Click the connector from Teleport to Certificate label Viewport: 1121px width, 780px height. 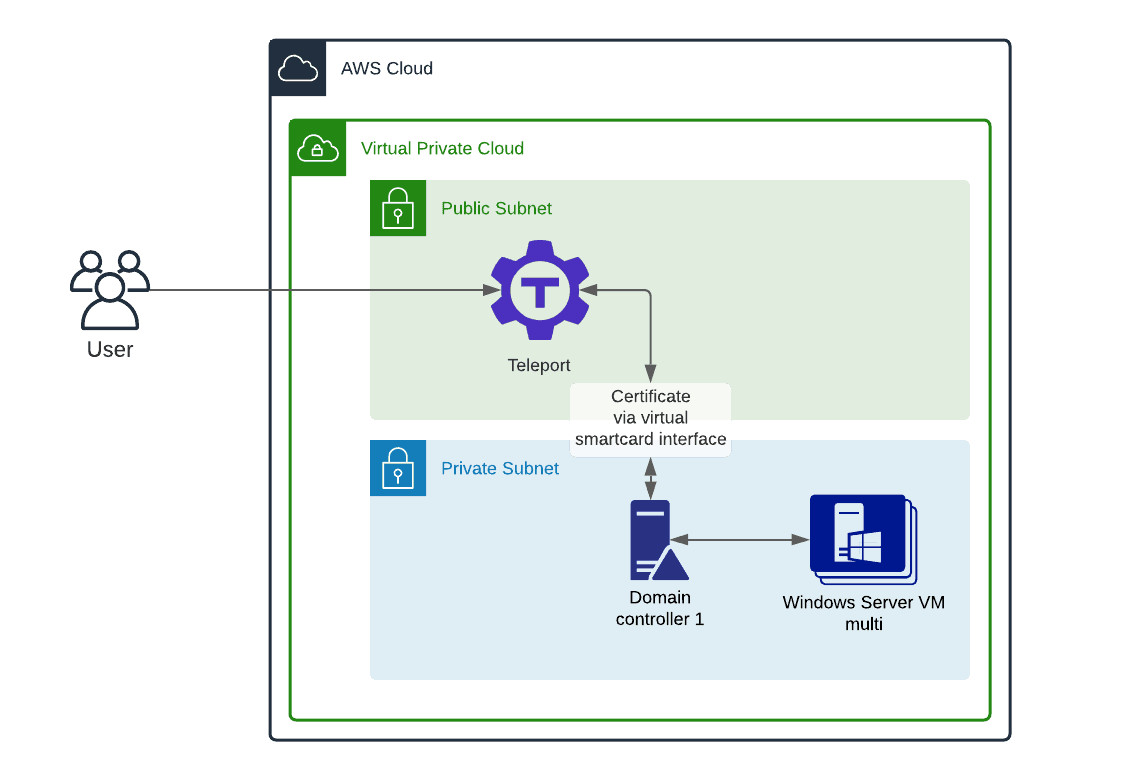pyautogui.click(x=651, y=330)
